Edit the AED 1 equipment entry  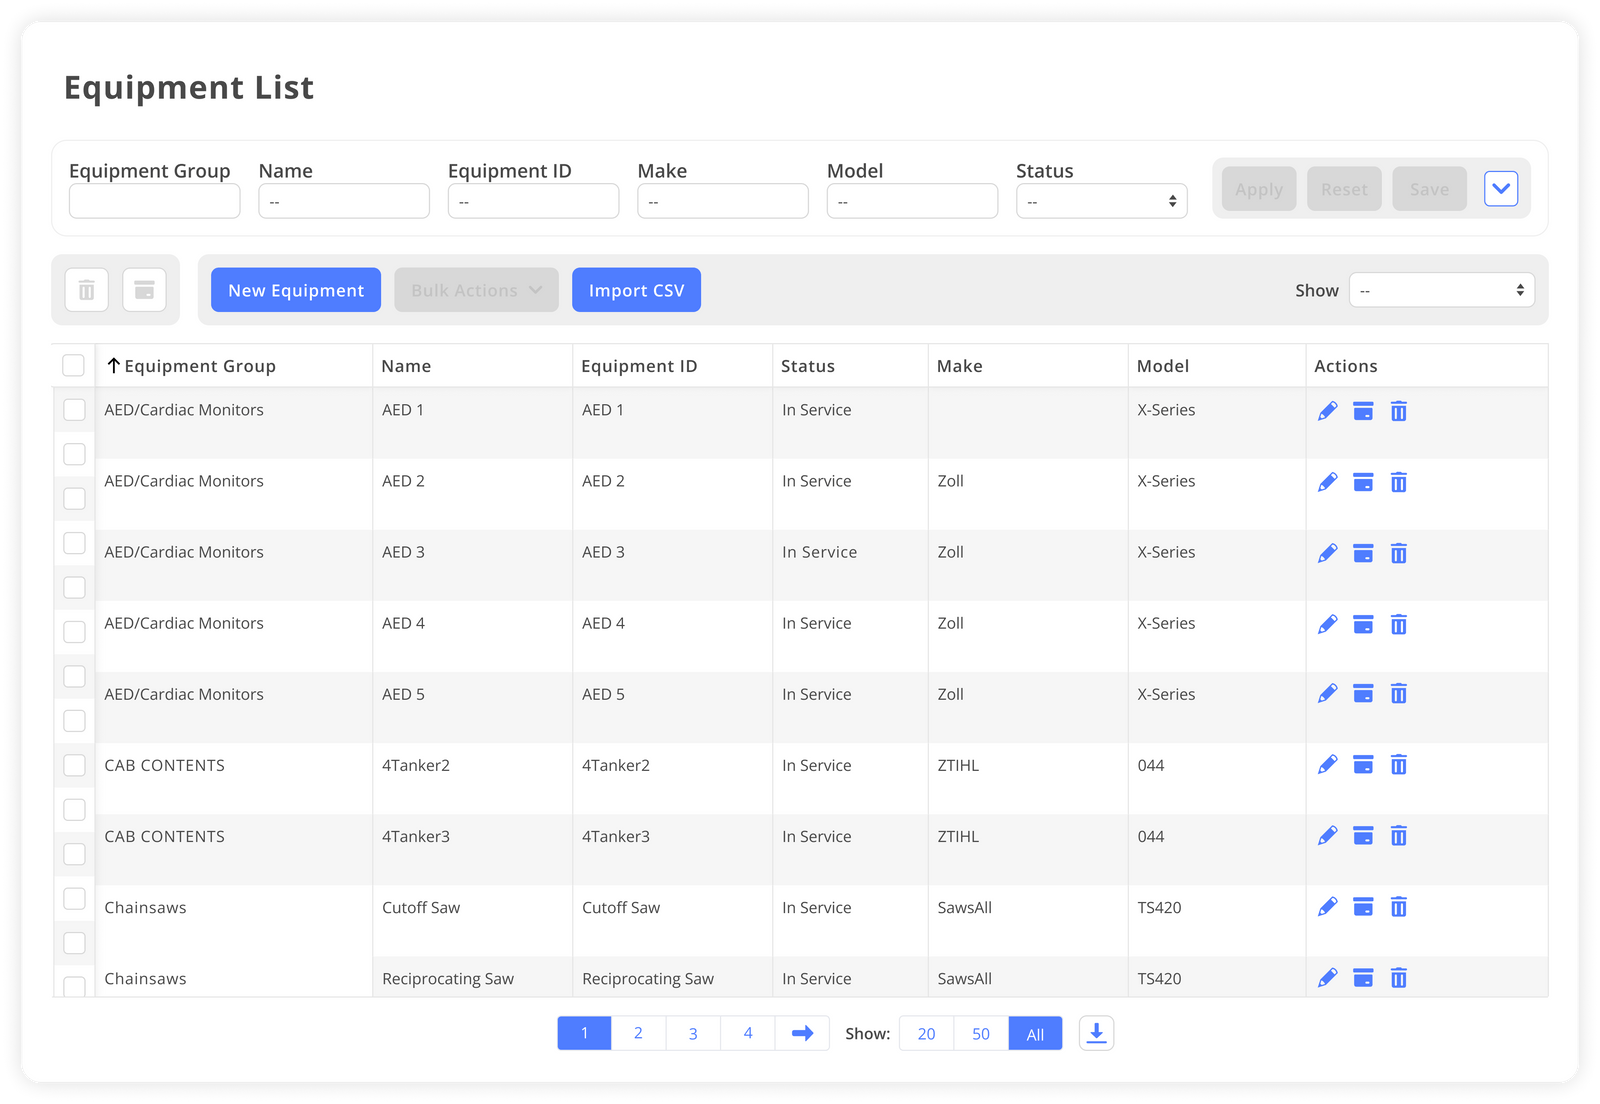(1328, 410)
